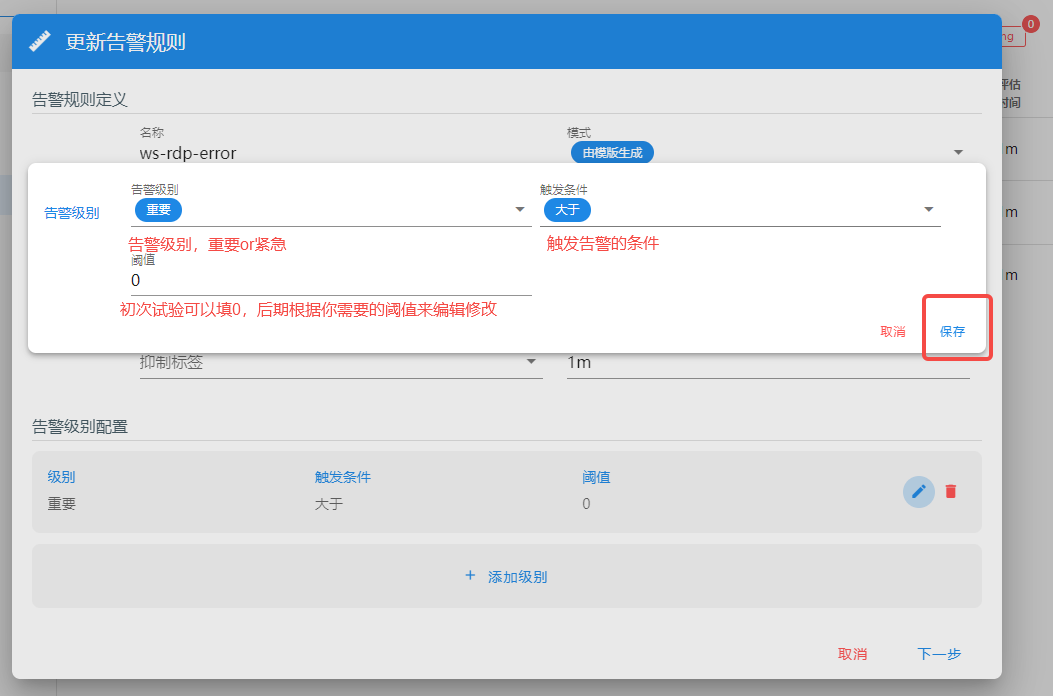1053x696 pixels.
Task: Open the 抑制标签 dropdown
Action: coord(340,362)
